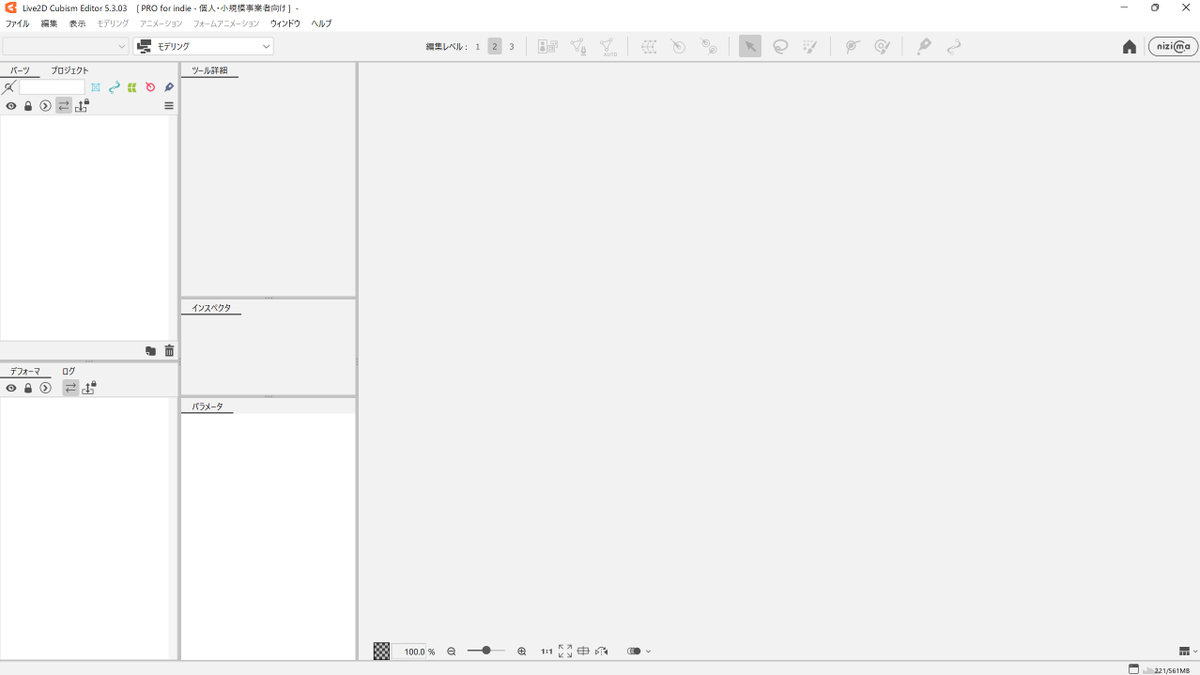The height and width of the screenshot is (675, 1200).
Task: Click the texture atlas edit icon
Action: tap(547, 46)
